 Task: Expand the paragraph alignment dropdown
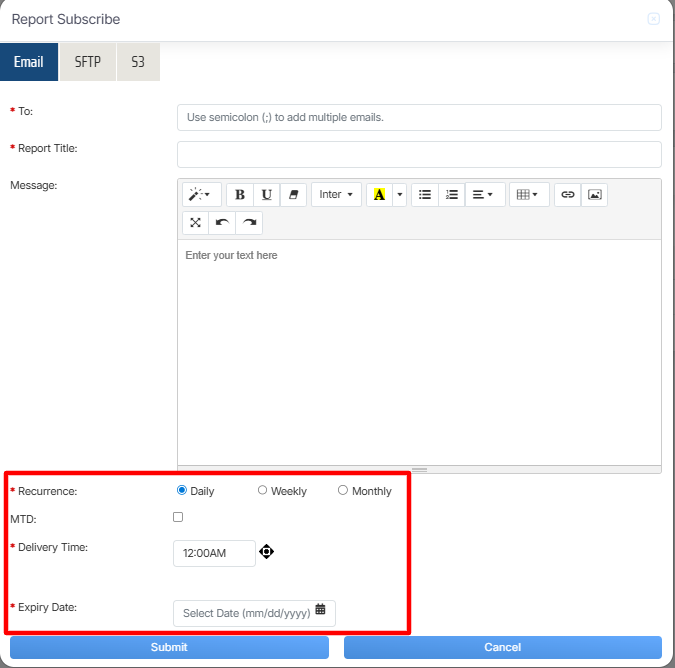click(x=482, y=195)
